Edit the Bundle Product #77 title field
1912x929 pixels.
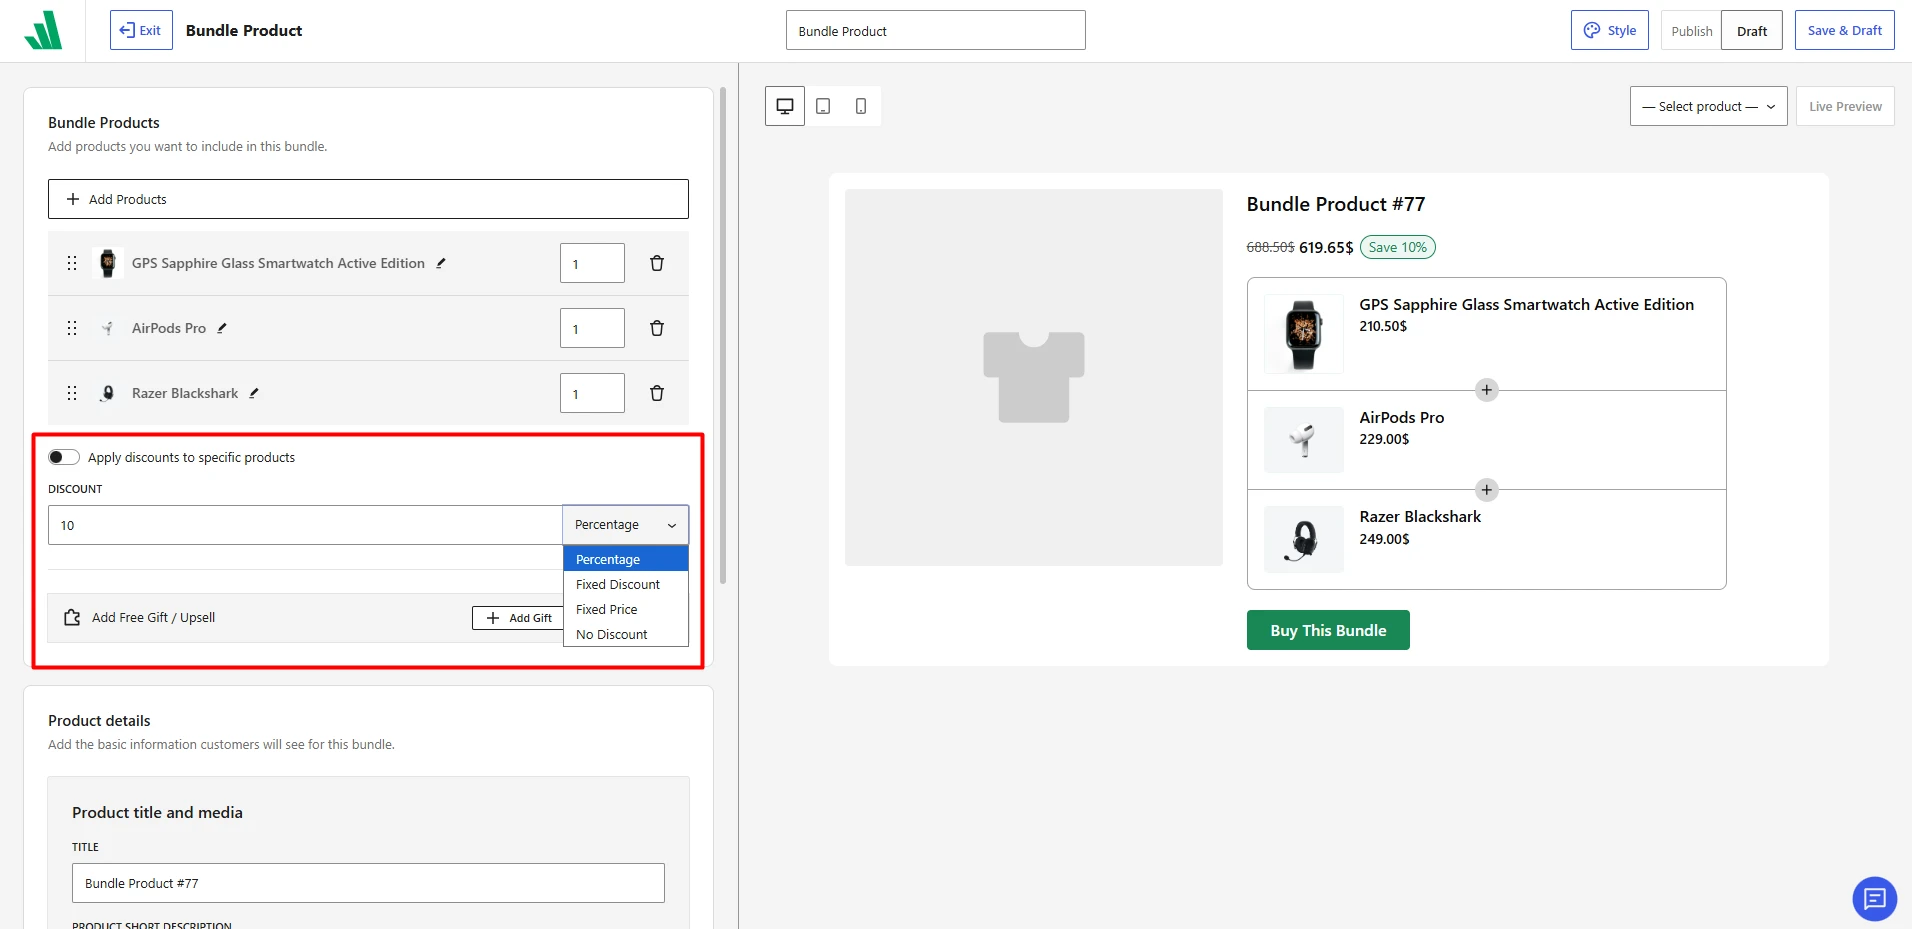tap(368, 883)
